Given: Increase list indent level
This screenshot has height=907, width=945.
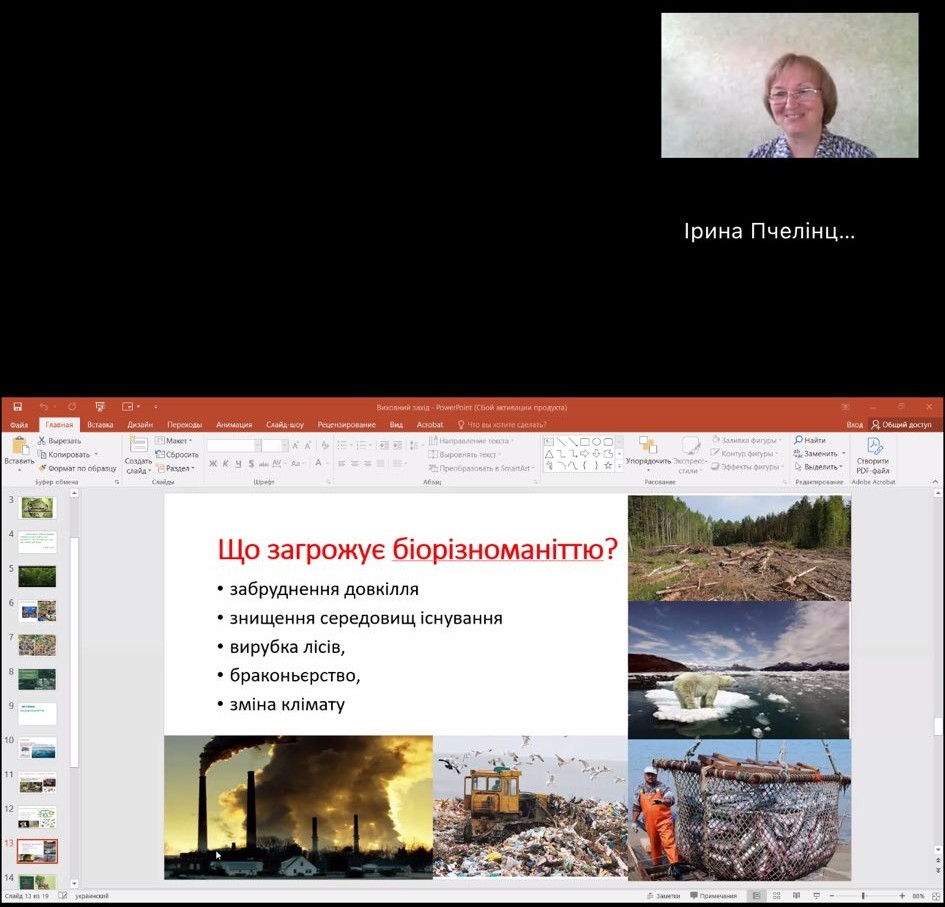Looking at the screenshot, I should point(397,445).
